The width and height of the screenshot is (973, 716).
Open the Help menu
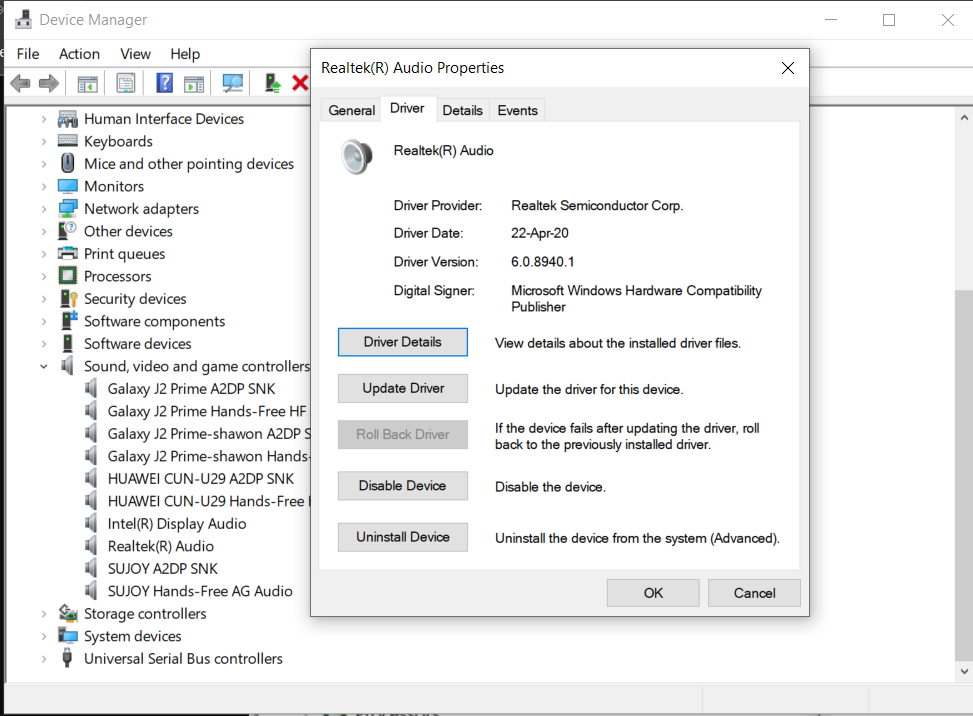tap(185, 54)
